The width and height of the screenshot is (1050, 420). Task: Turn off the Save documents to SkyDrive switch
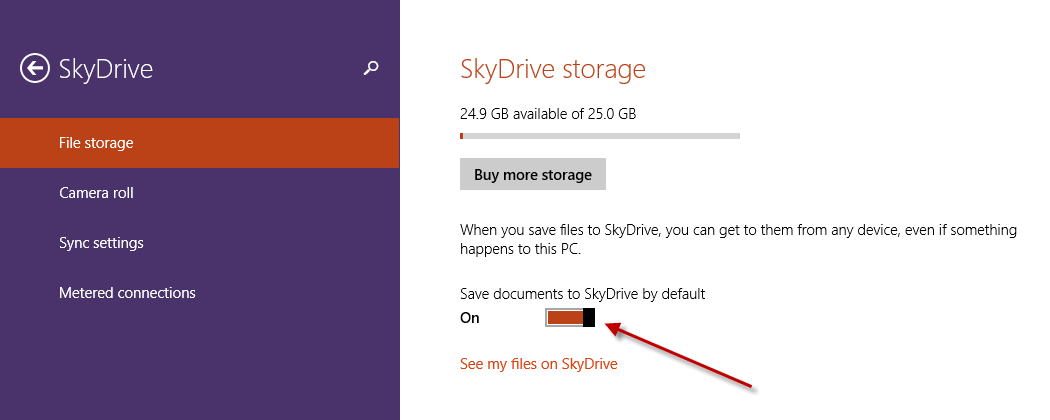pos(571,318)
